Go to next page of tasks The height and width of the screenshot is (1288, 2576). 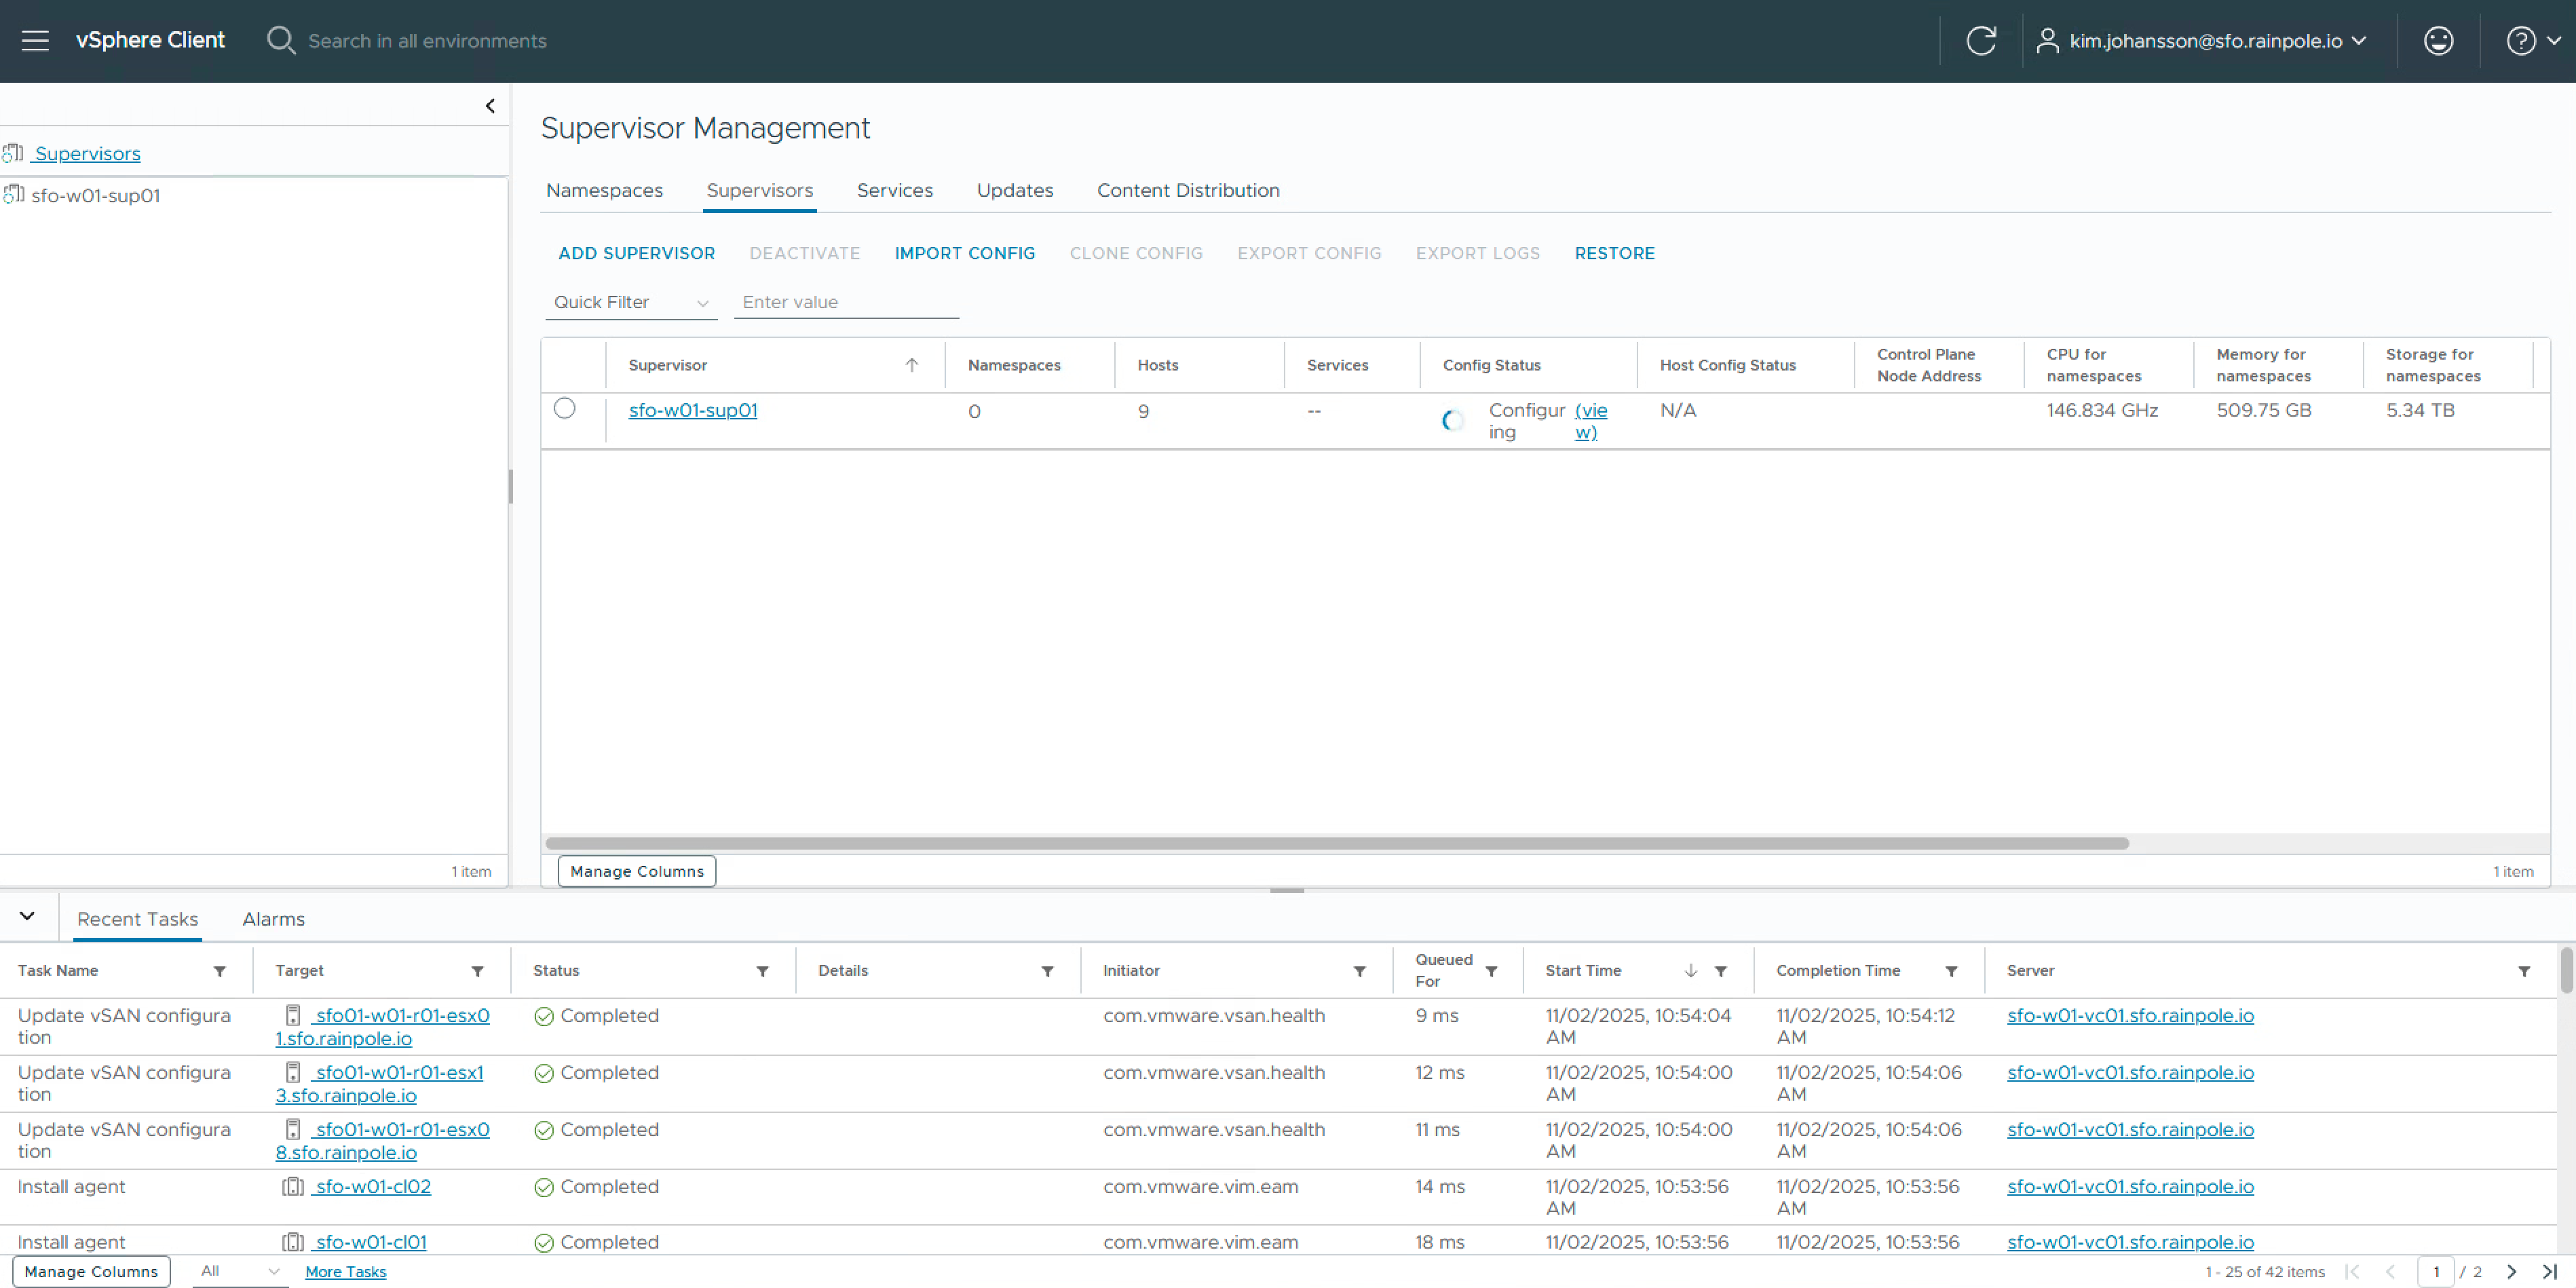(2511, 1271)
